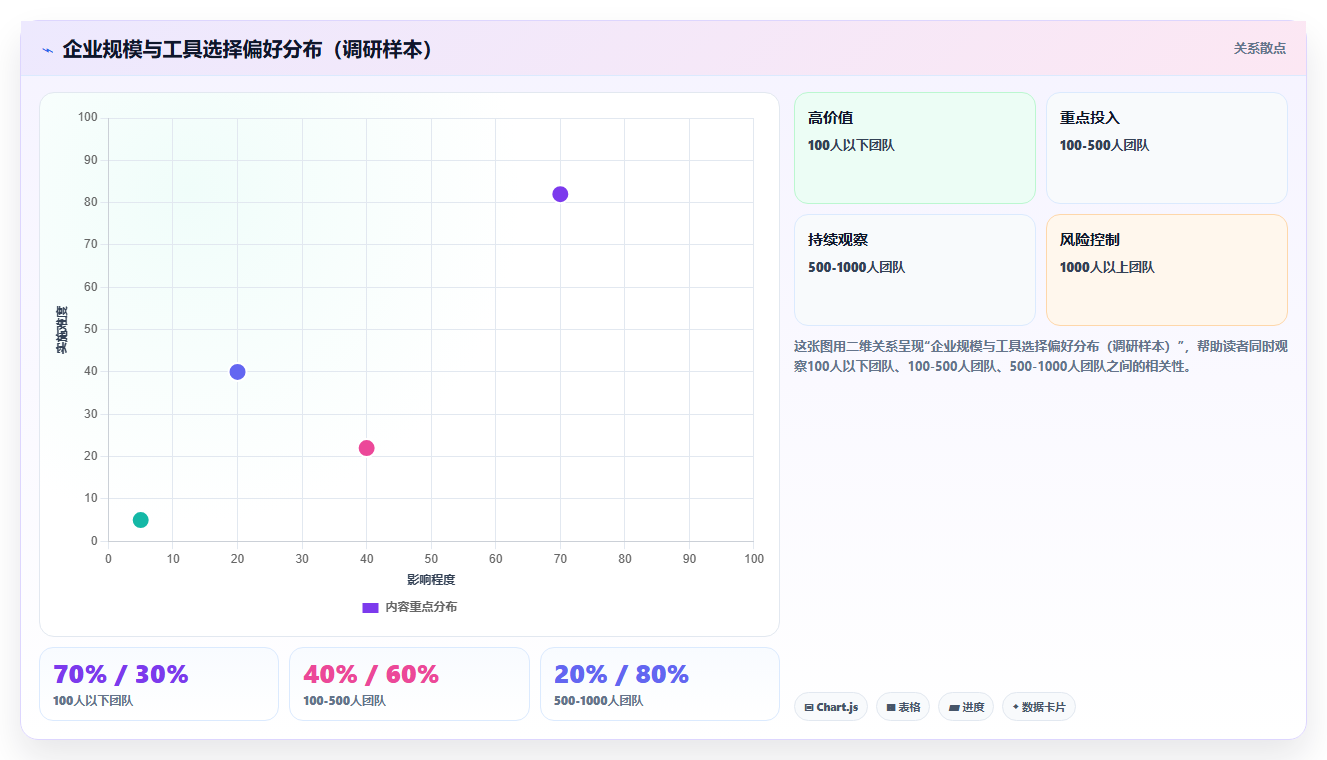Toggle the 内容重点分布 legend item
The image size is (1327, 760).
pos(409,607)
